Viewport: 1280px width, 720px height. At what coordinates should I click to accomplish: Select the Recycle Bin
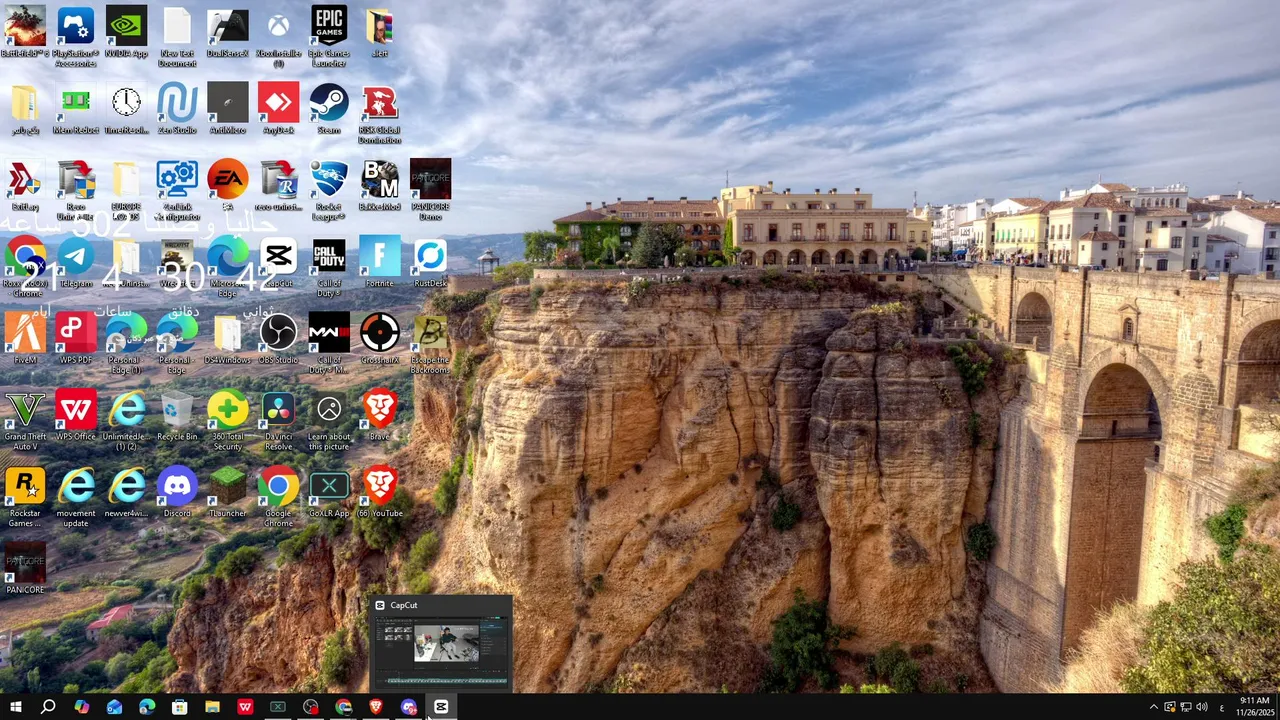click(x=177, y=416)
